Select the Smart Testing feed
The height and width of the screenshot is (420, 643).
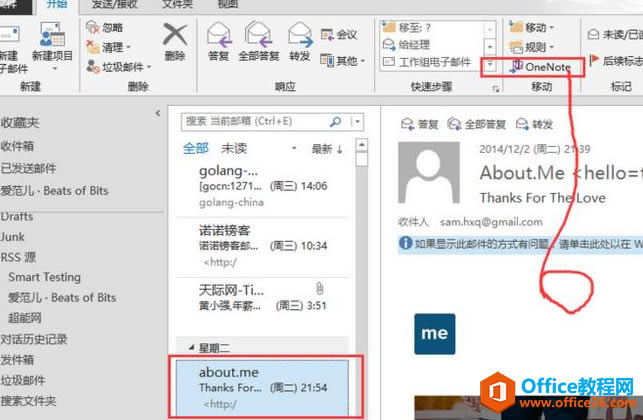coord(44,277)
